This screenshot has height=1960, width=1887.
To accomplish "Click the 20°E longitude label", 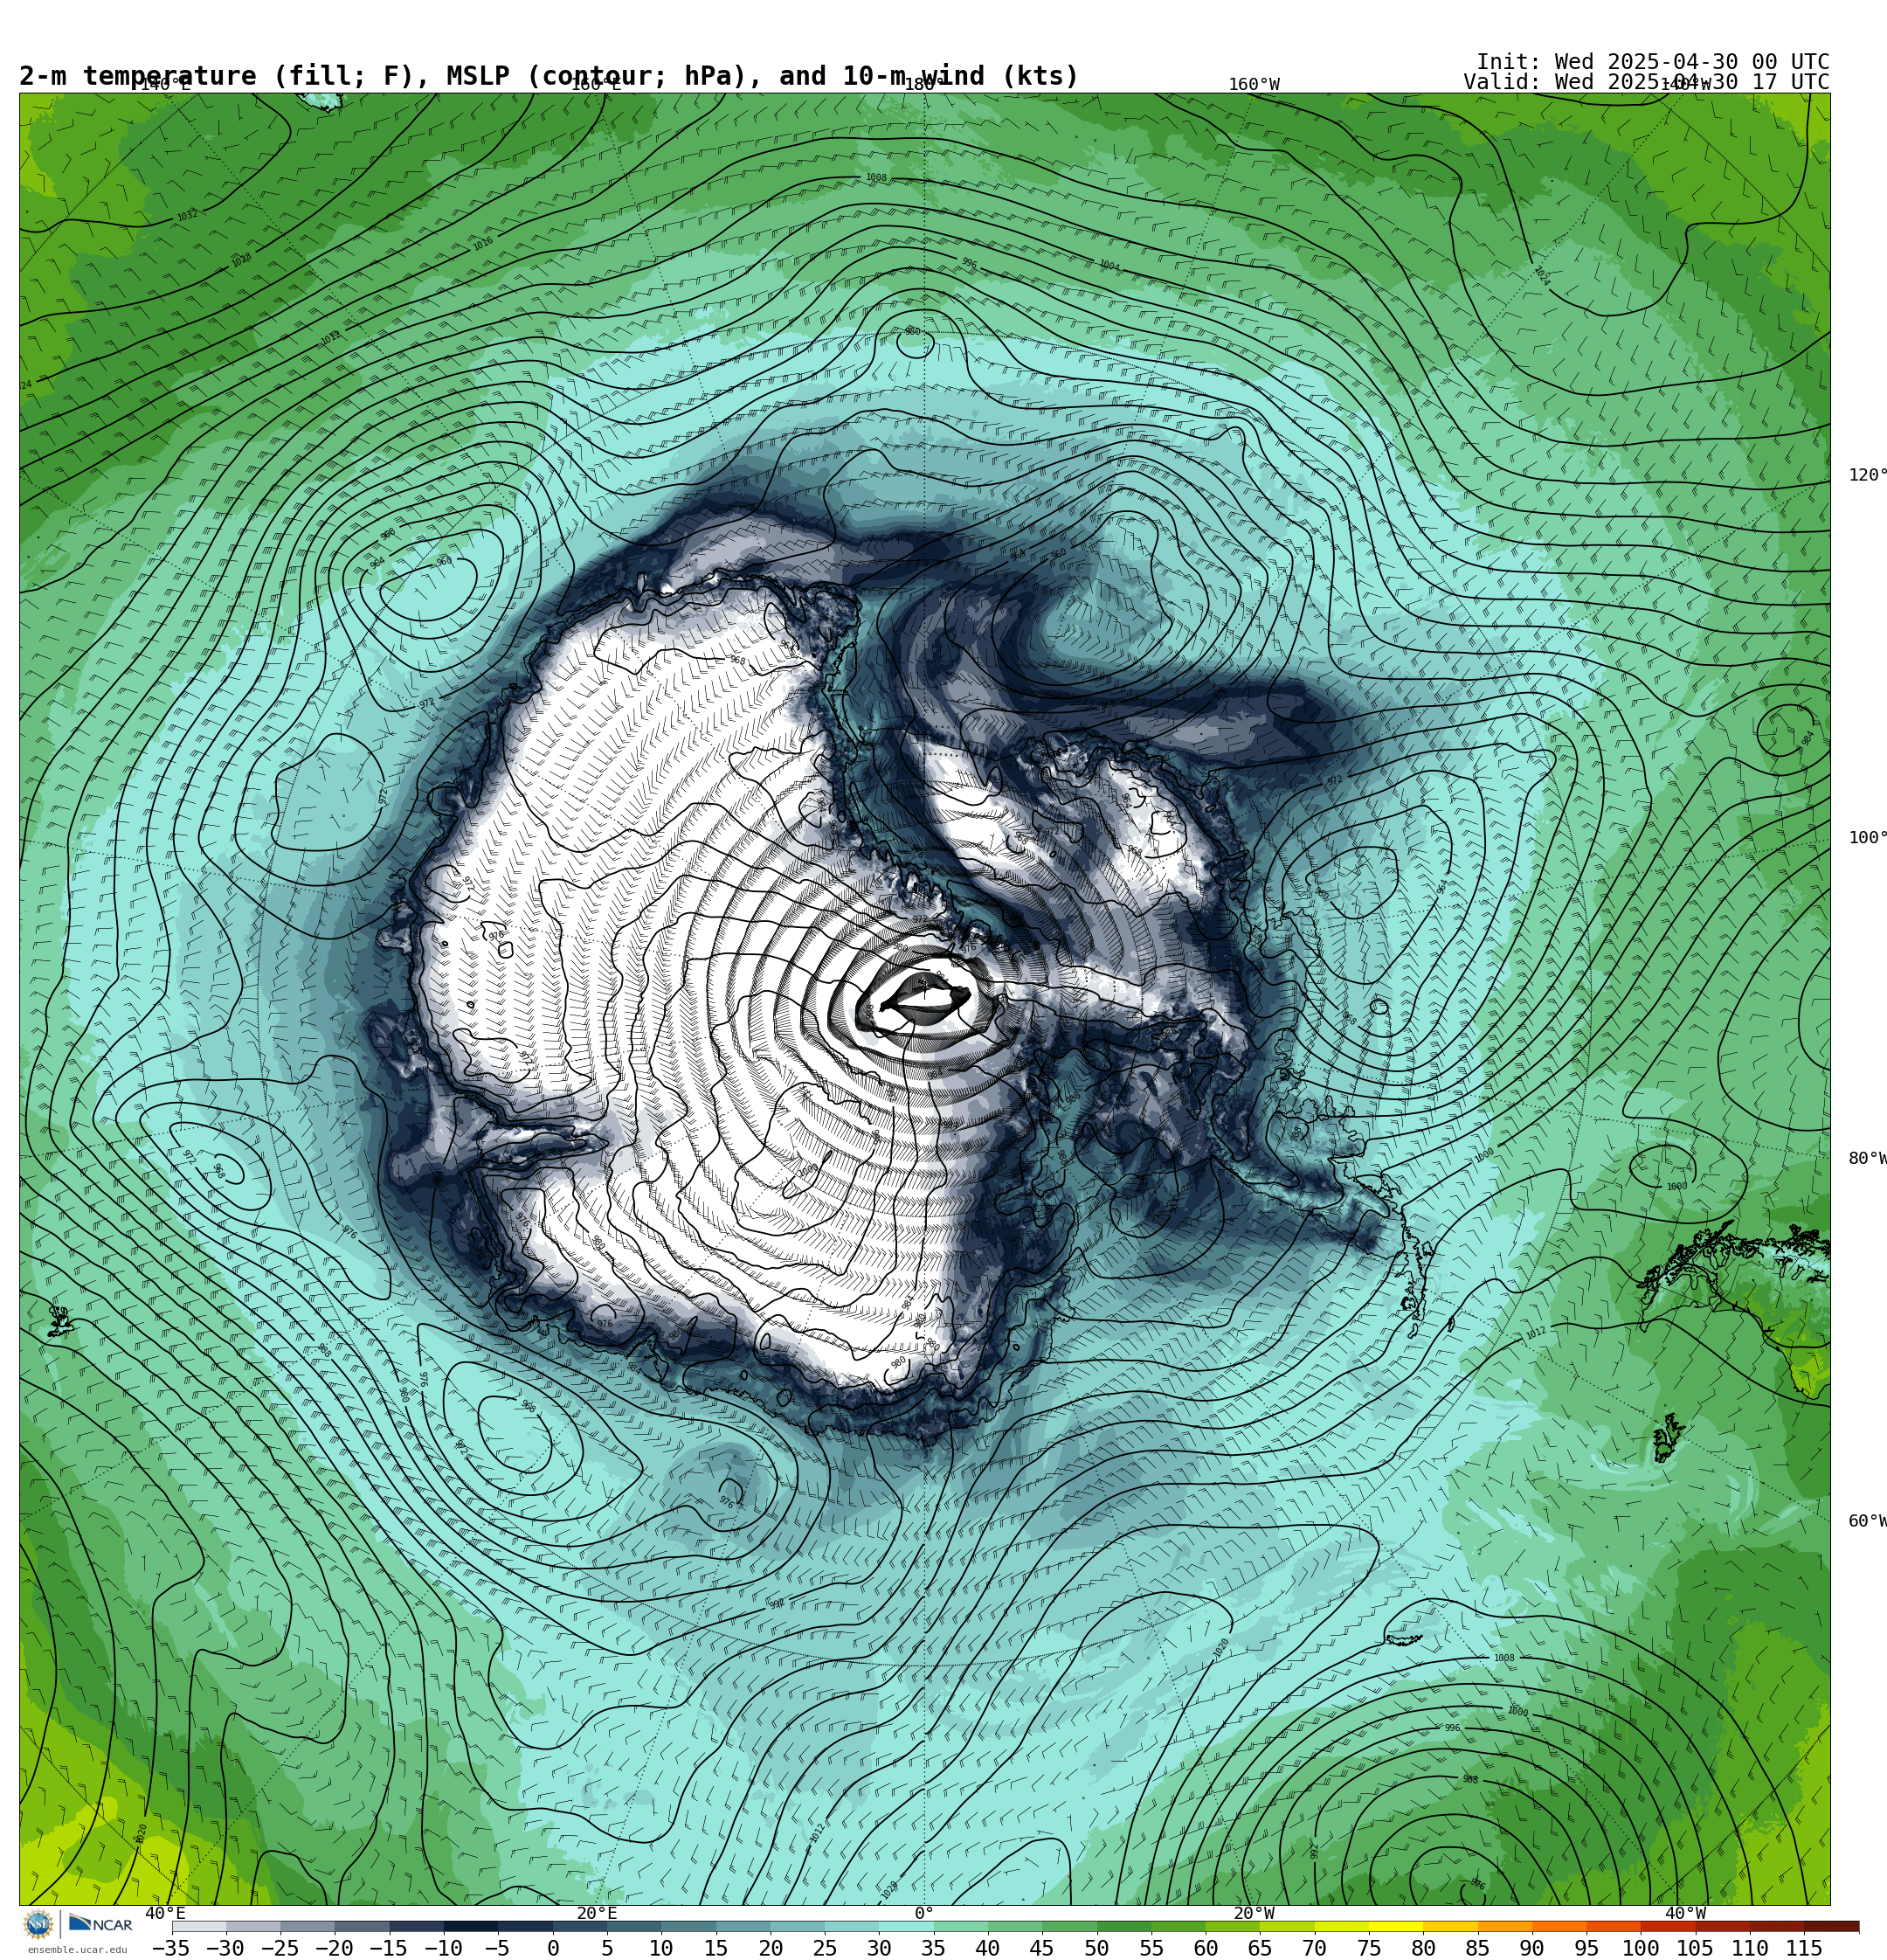I will (597, 1913).
